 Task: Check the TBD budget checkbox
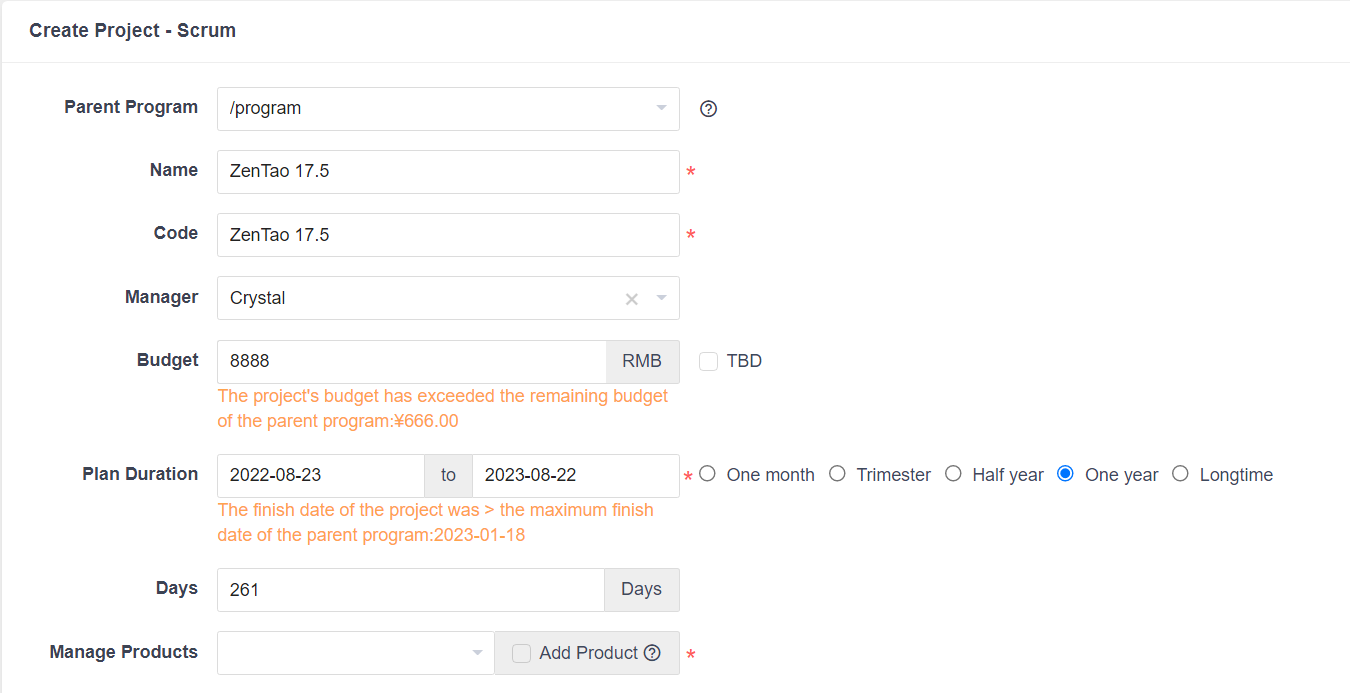click(709, 362)
